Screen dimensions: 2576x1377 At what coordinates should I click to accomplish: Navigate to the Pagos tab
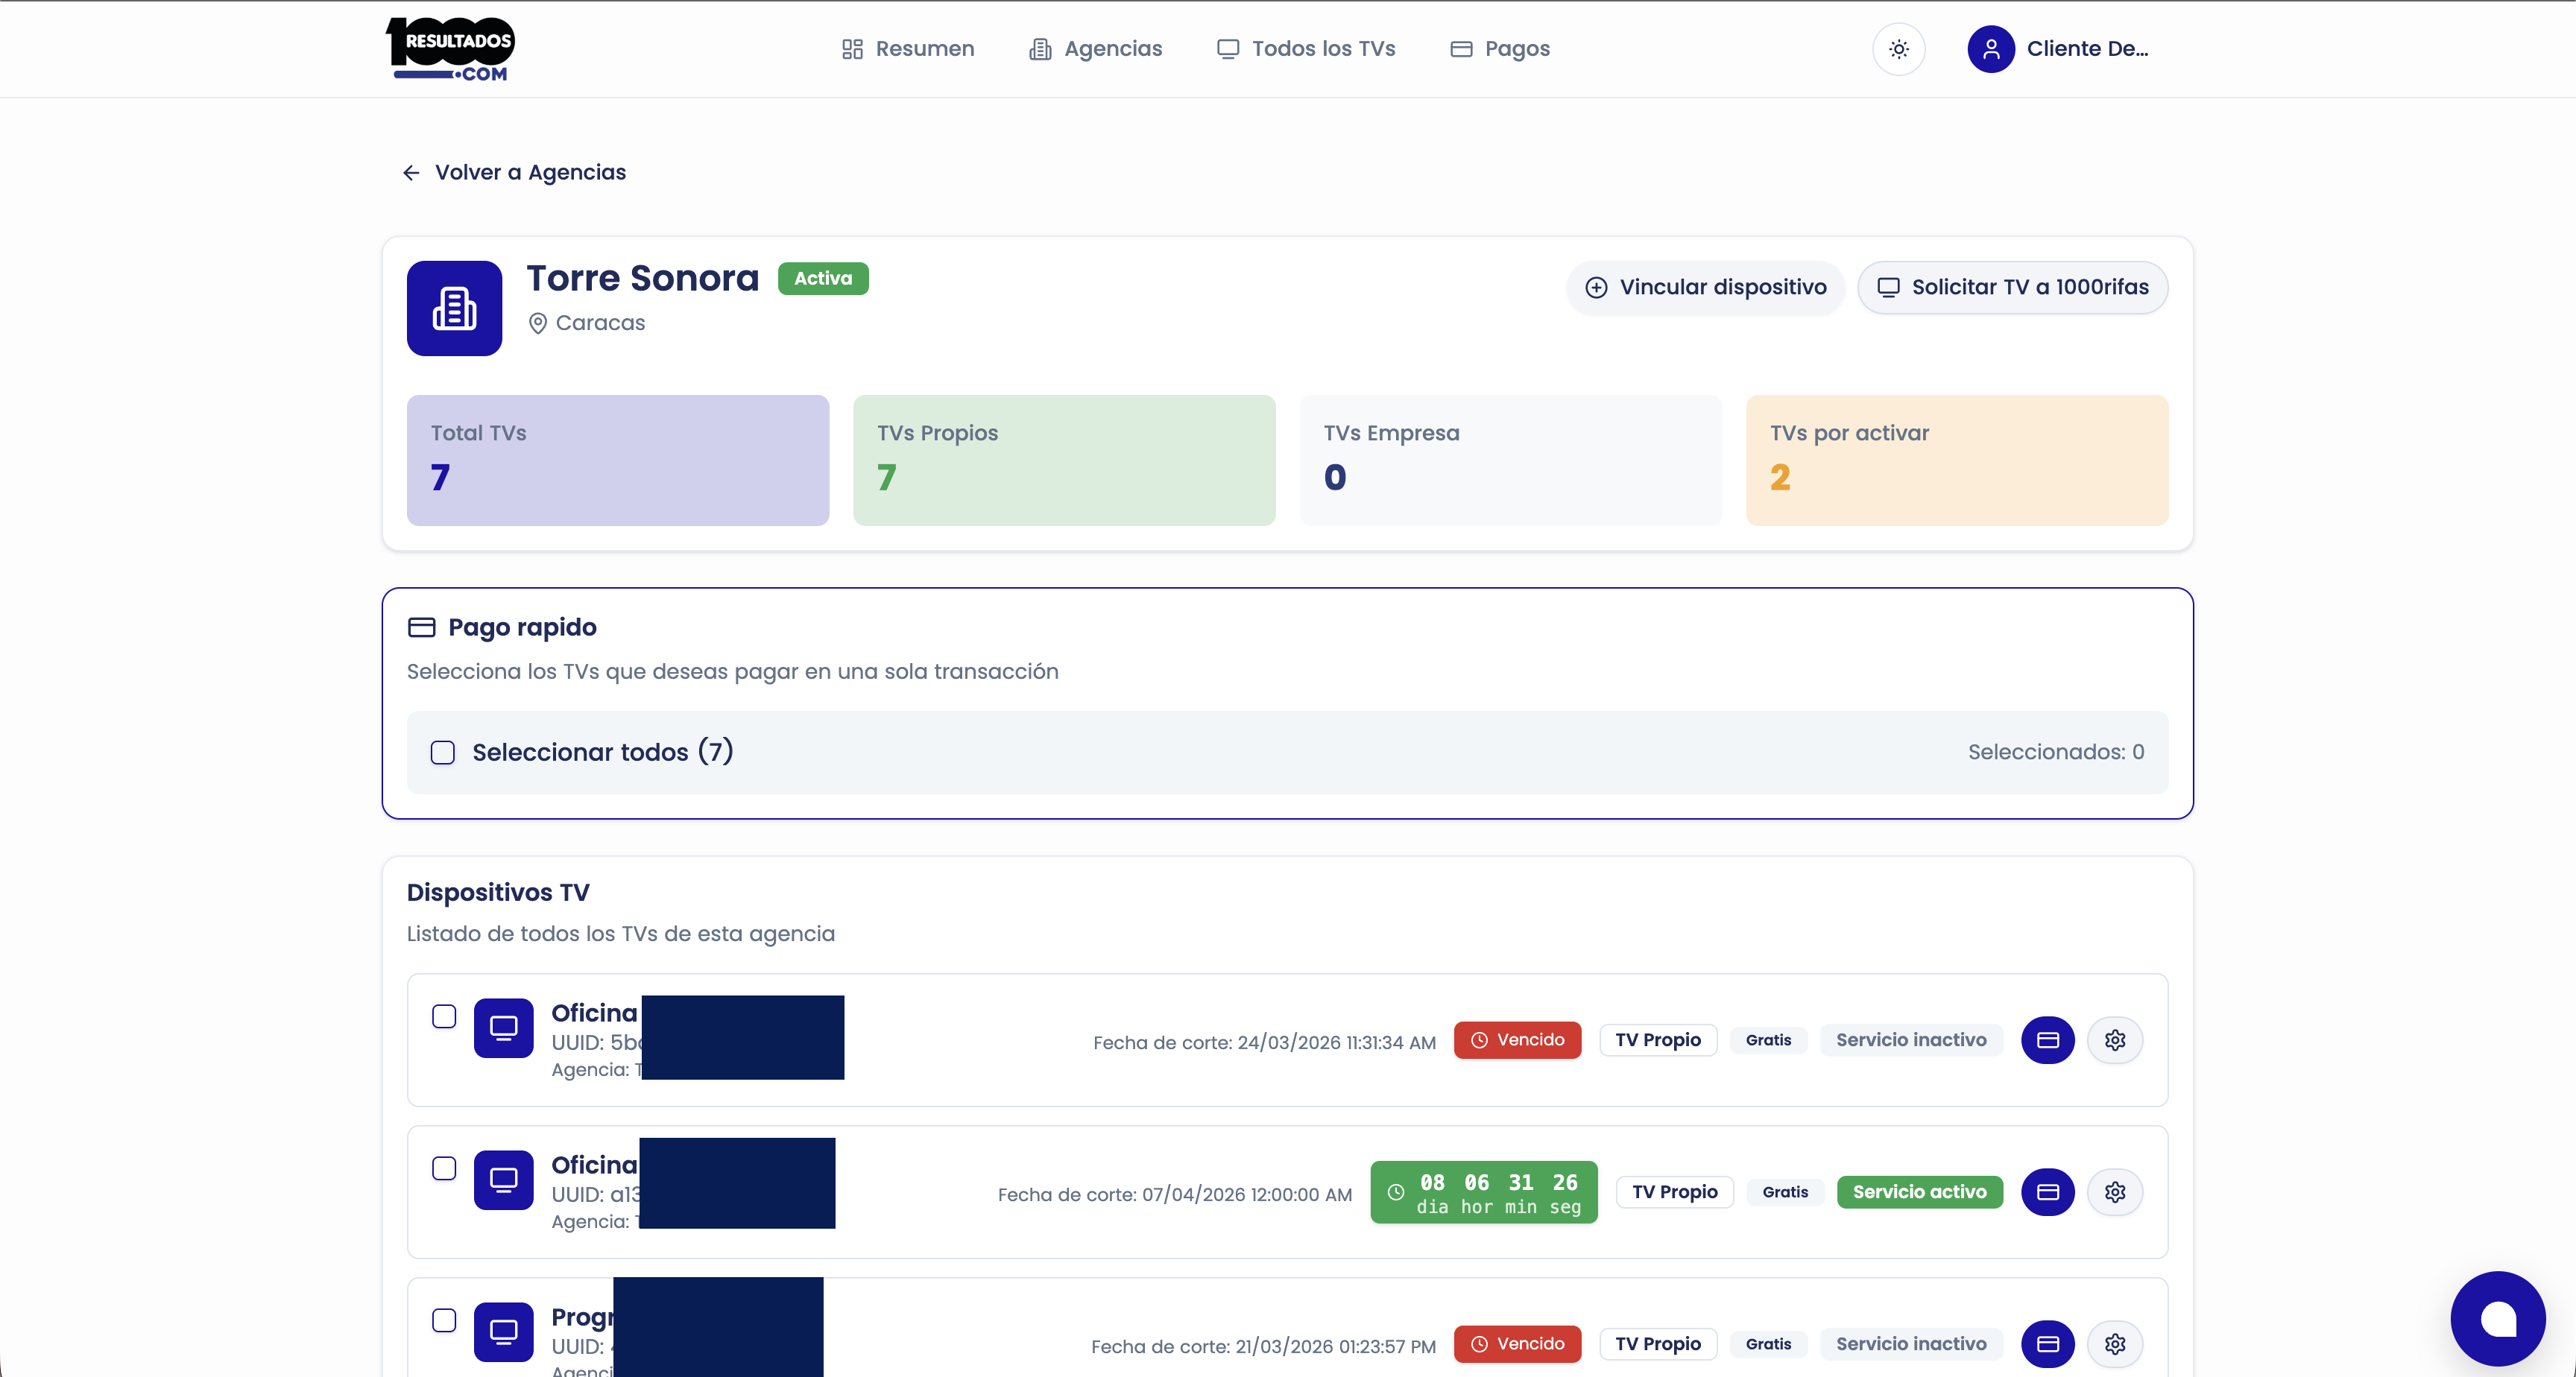coord(1500,49)
